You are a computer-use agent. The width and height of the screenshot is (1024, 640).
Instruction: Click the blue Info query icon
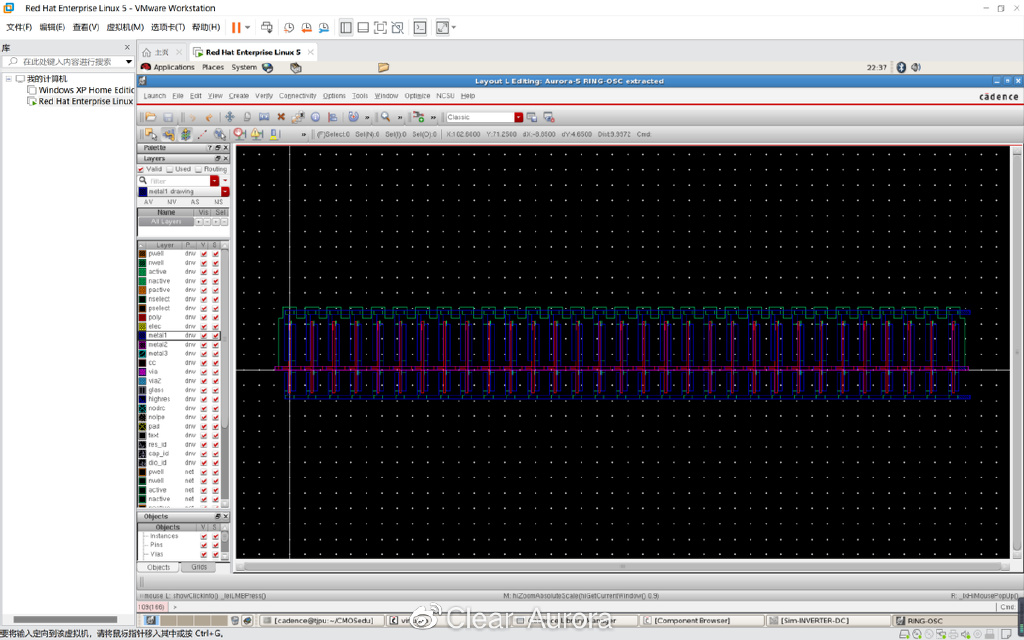pos(315,117)
